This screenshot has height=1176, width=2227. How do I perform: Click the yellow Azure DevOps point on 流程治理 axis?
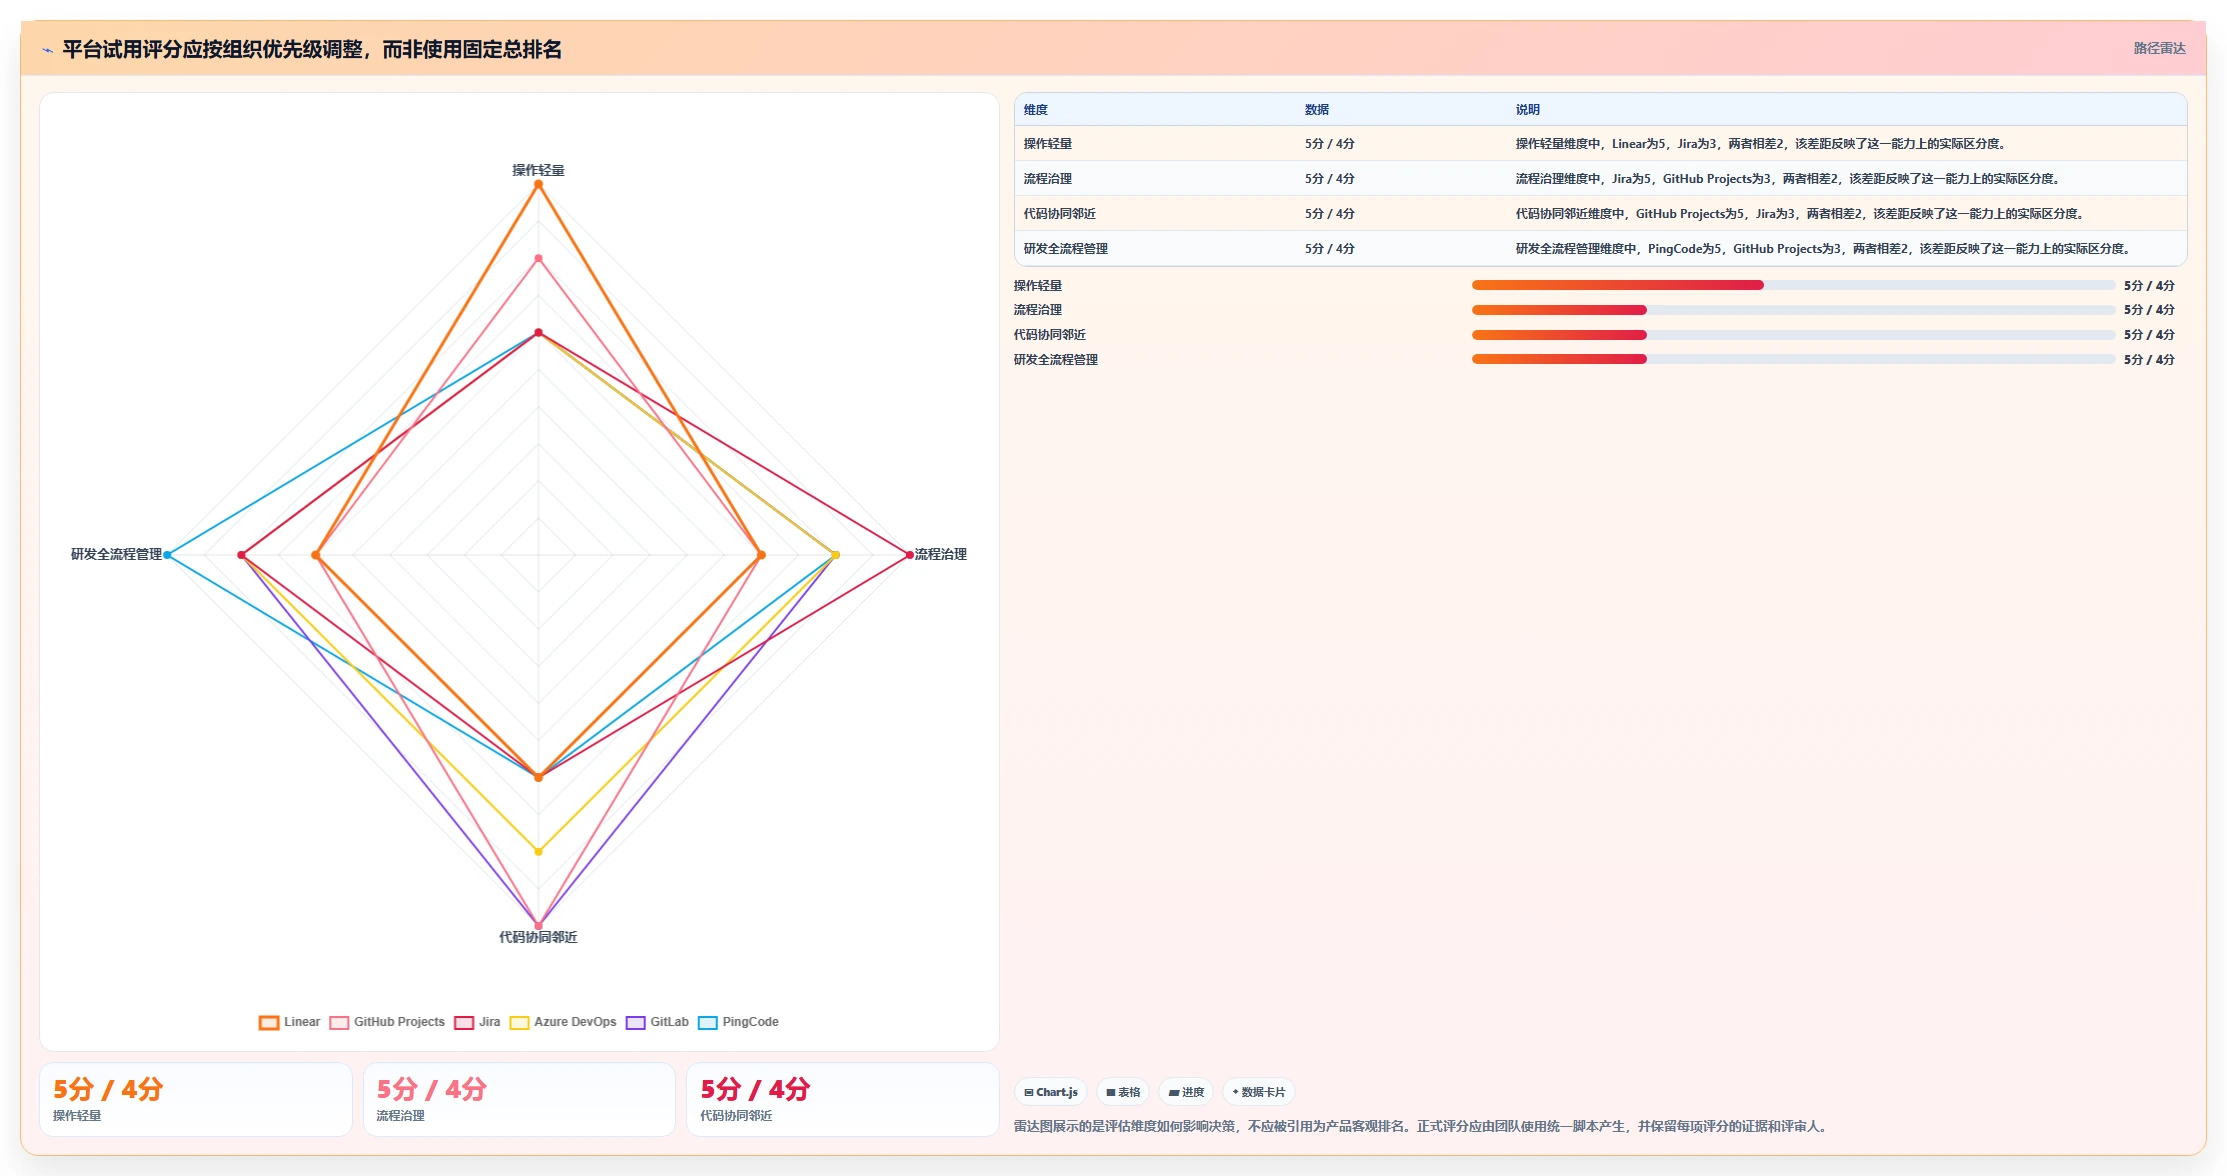click(835, 555)
